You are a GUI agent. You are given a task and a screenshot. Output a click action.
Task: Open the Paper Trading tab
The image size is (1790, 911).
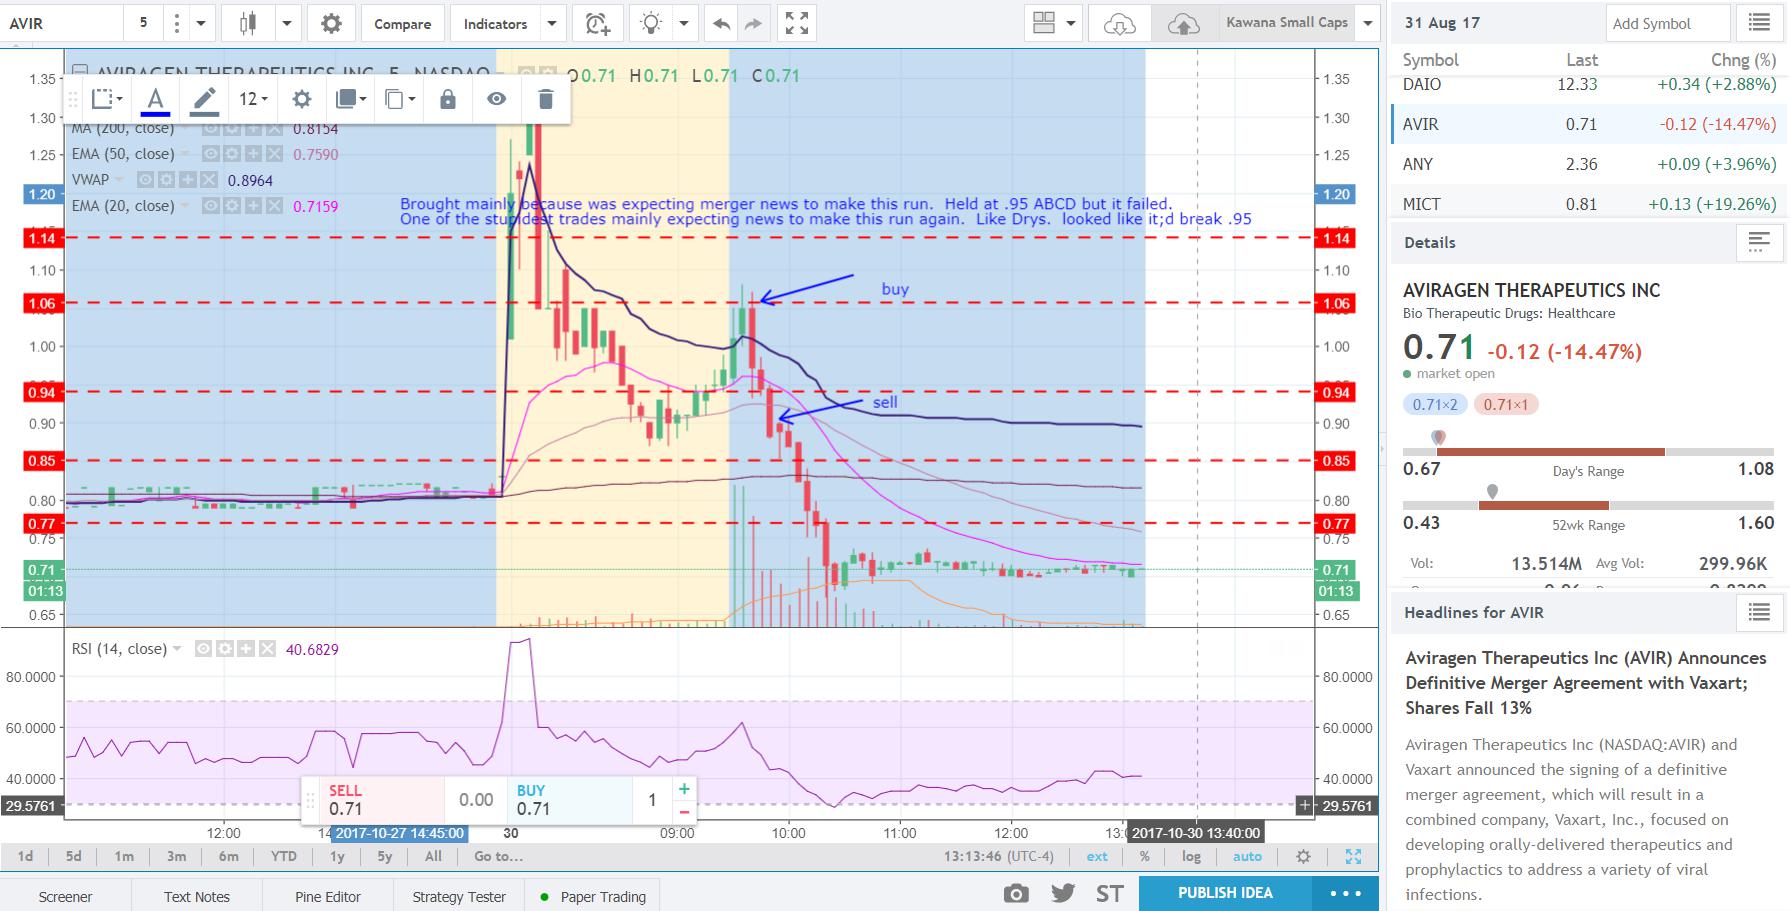click(594, 896)
